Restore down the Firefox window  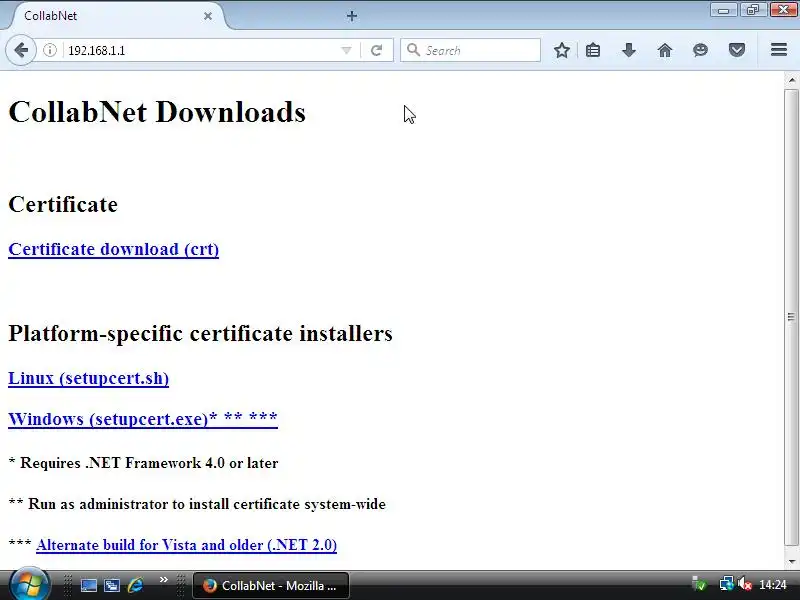click(753, 10)
